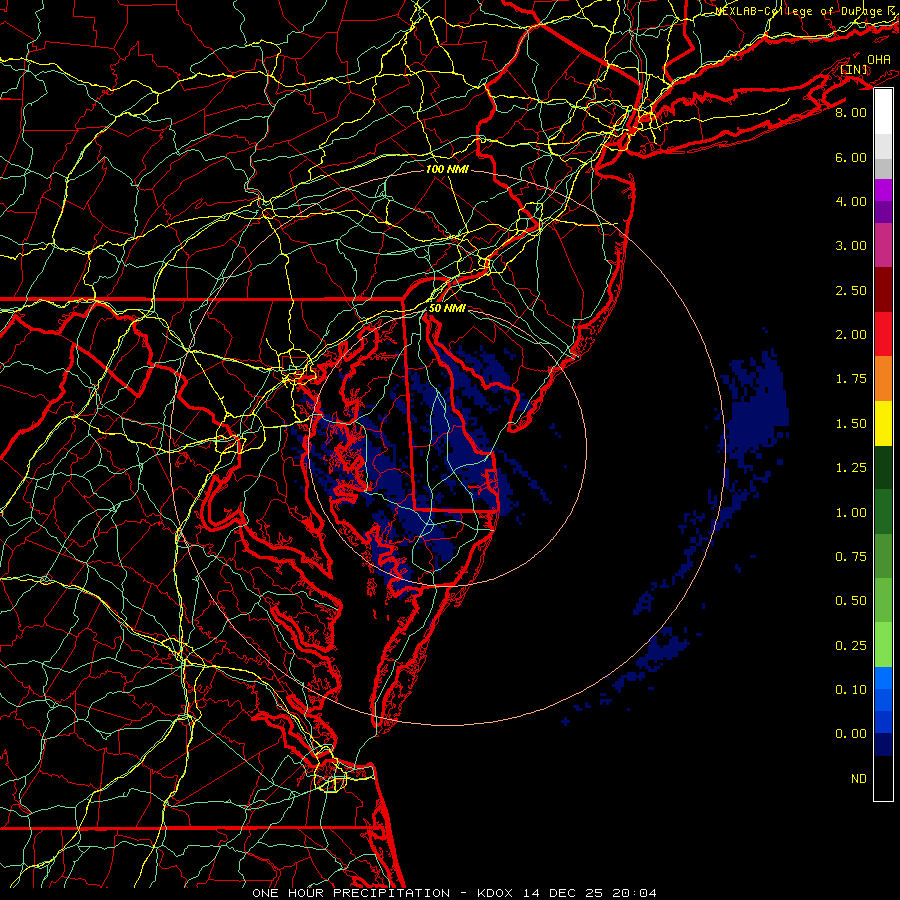
Task: Click the 6.00 legend value
Action: click(x=851, y=157)
